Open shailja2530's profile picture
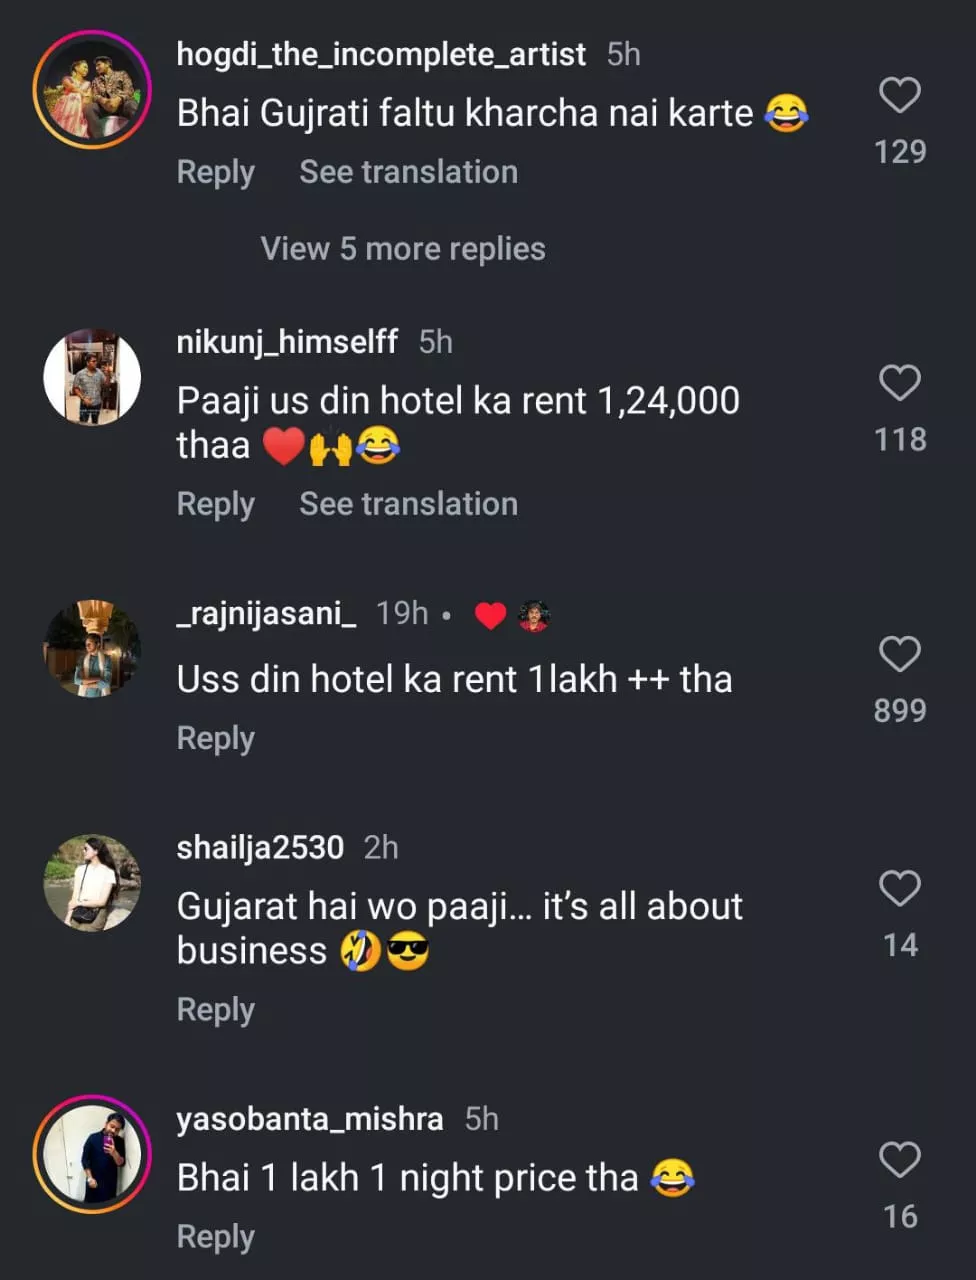 click(x=92, y=883)
